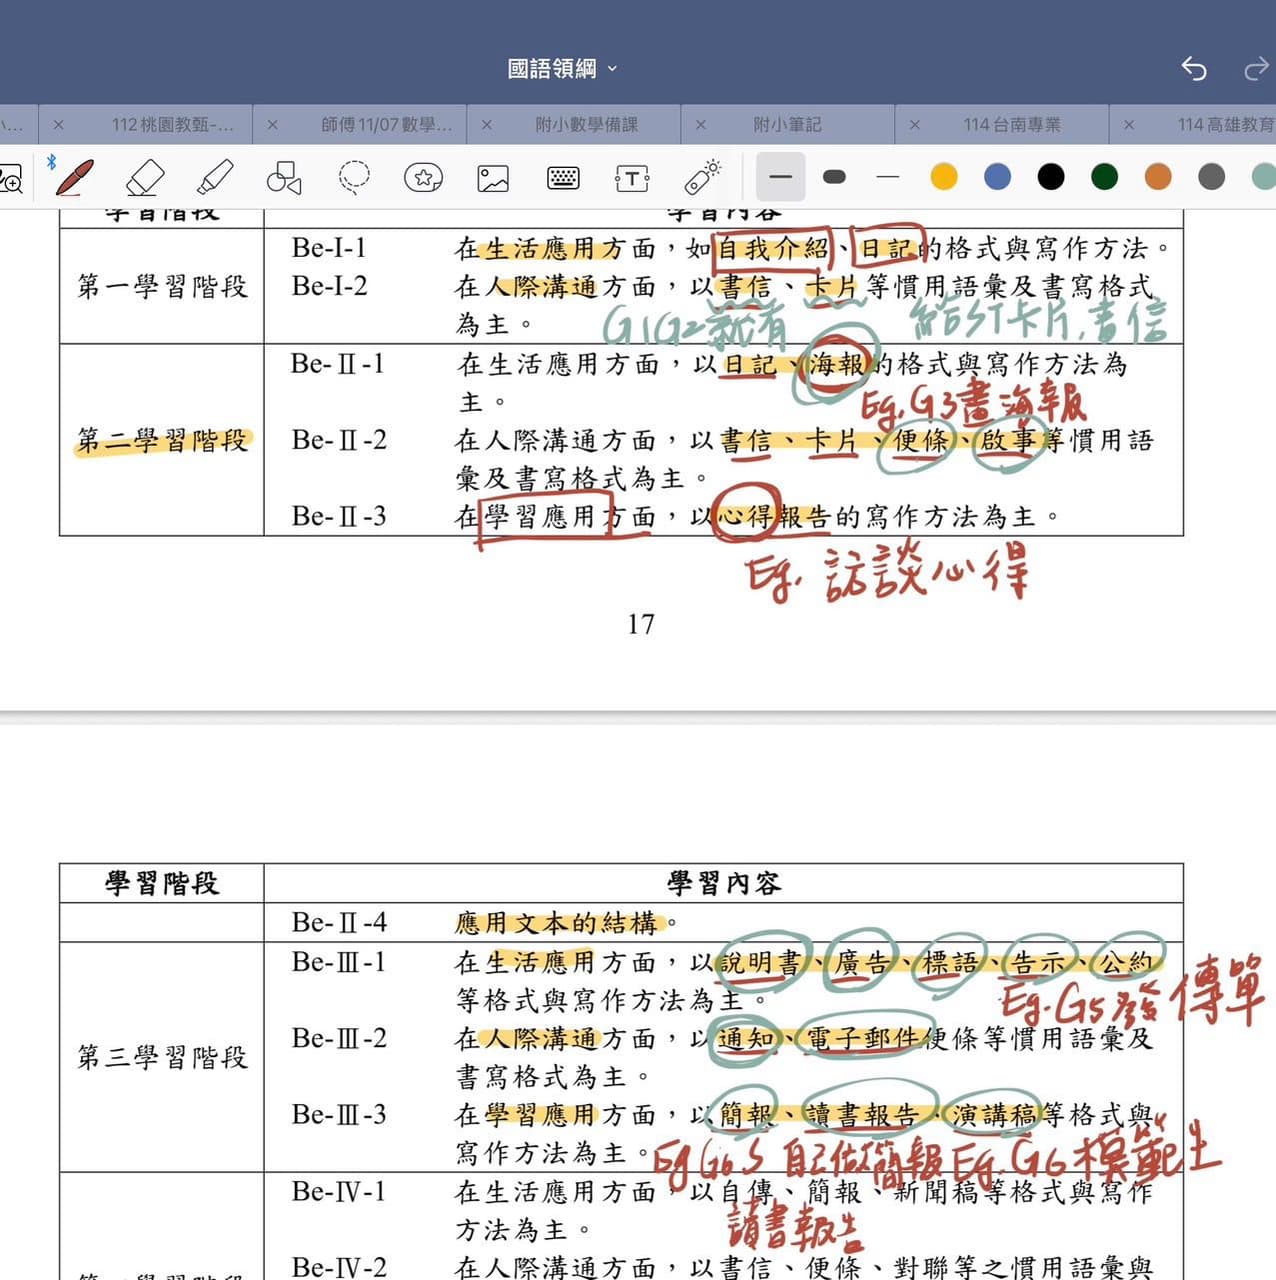Choose the shapes tool
Image resolution: width=1276 pixels, height=1280 pixels.
pyautogui.click(x=284, y=178)
